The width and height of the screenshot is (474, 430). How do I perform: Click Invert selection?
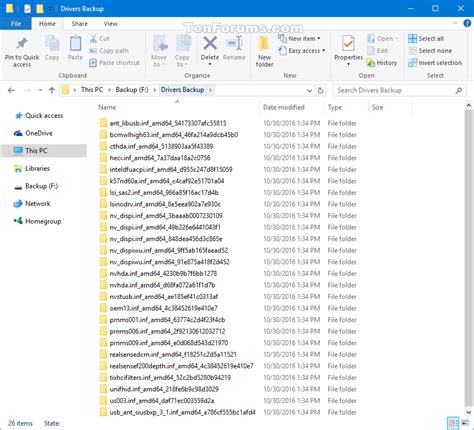pyautogui.click(x=435, y=63)
